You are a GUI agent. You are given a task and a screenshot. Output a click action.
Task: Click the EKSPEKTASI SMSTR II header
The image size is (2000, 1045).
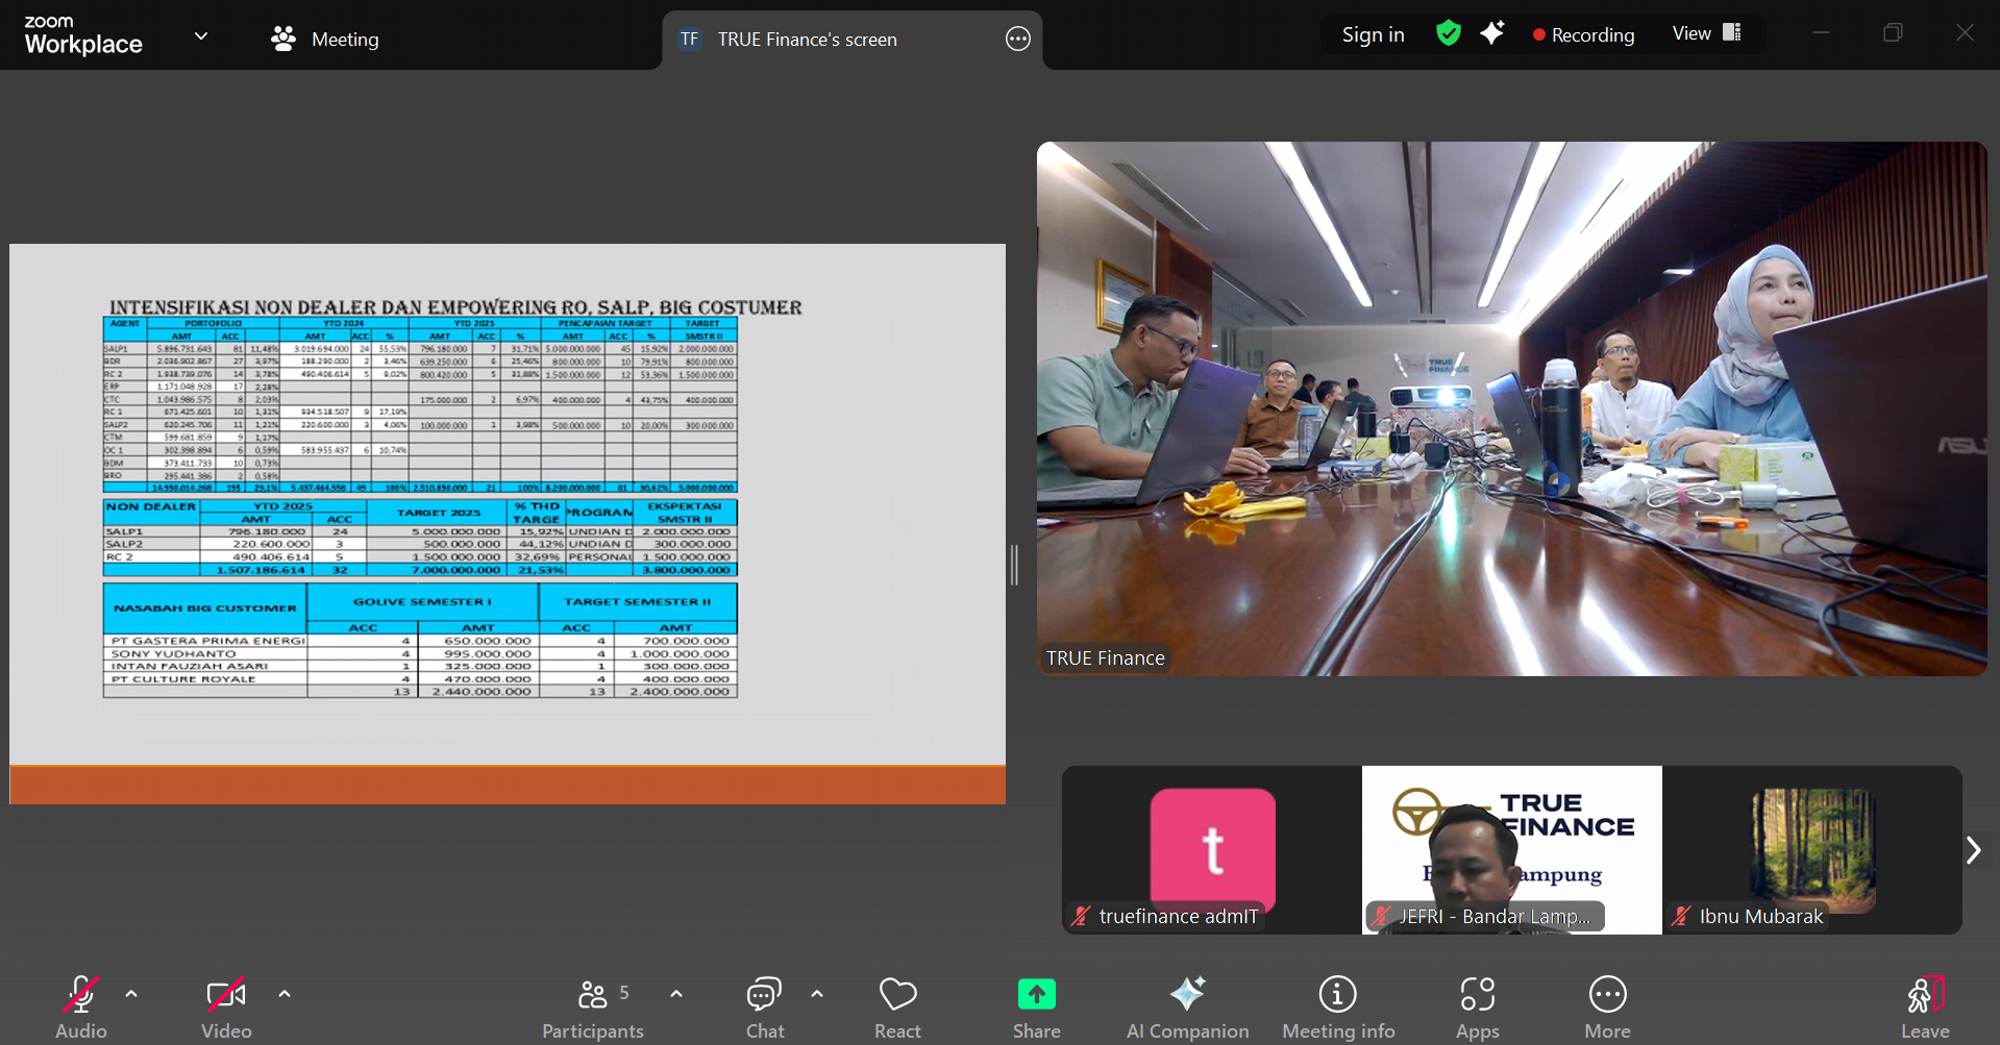685,513
